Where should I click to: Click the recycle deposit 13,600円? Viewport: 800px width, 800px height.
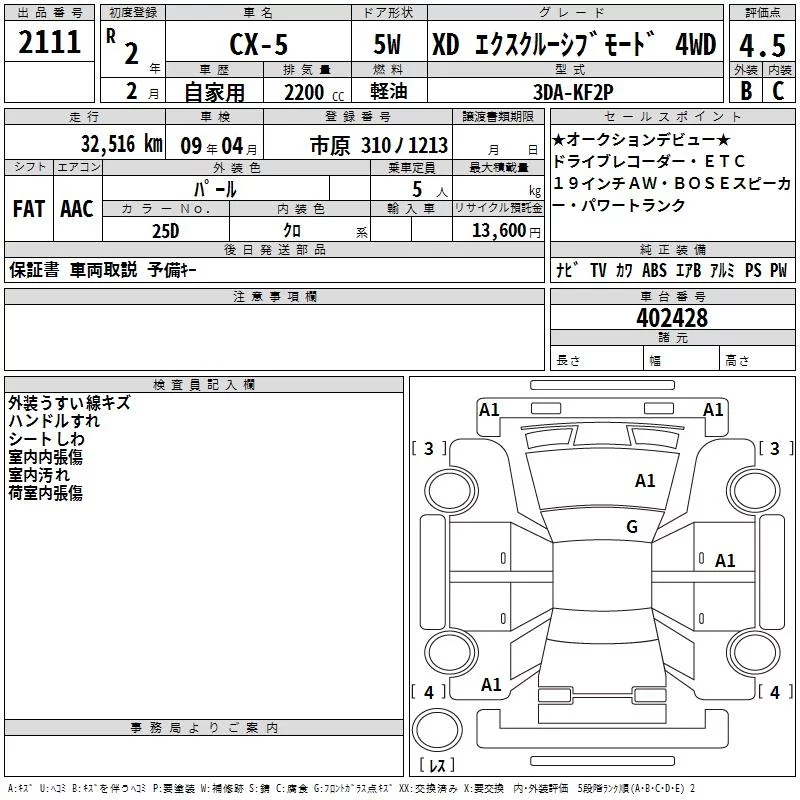(x=506, y=231)
